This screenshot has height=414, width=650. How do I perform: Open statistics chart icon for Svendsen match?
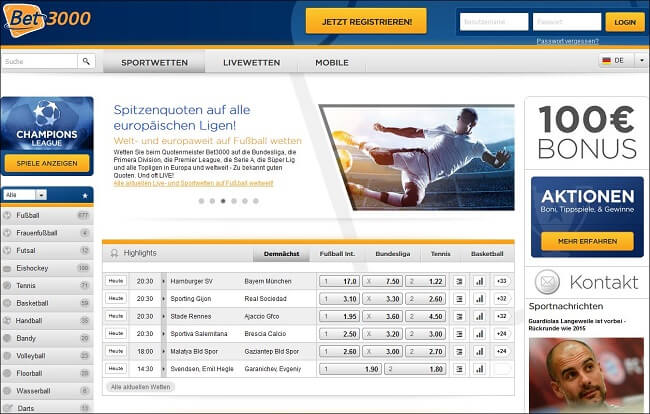(x=480, y=369)
